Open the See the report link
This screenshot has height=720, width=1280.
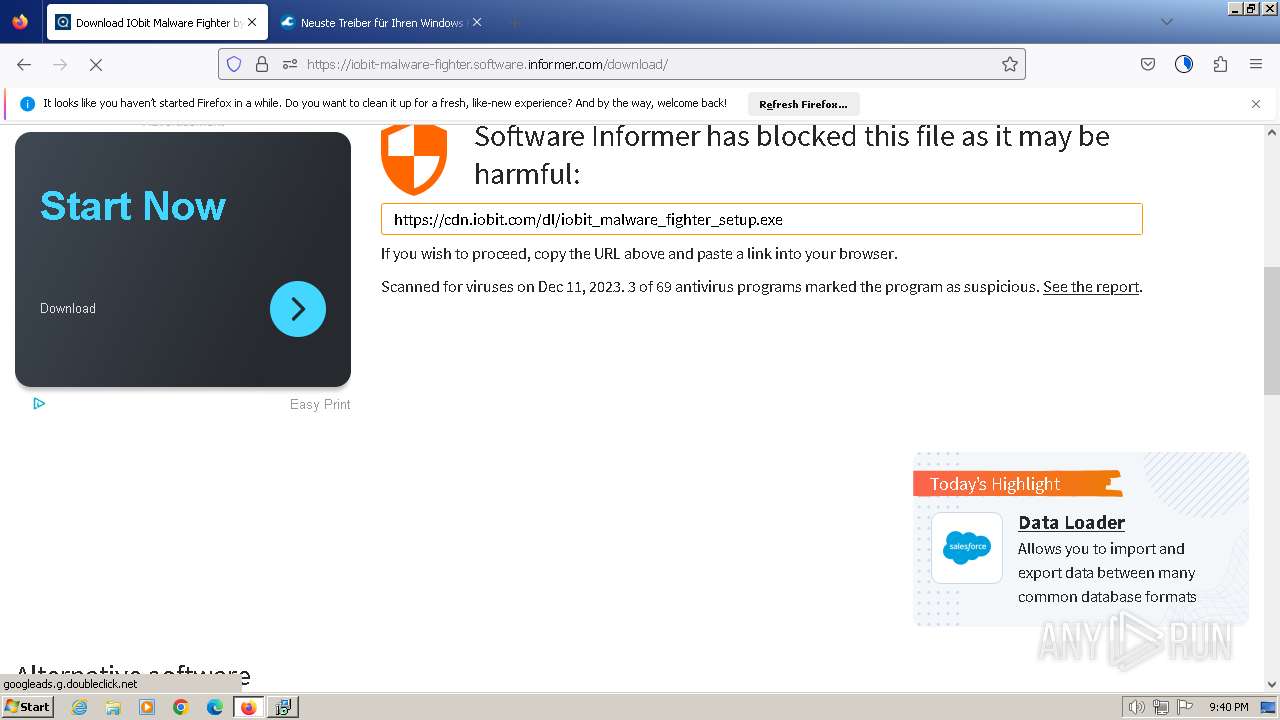point(1091,287)
